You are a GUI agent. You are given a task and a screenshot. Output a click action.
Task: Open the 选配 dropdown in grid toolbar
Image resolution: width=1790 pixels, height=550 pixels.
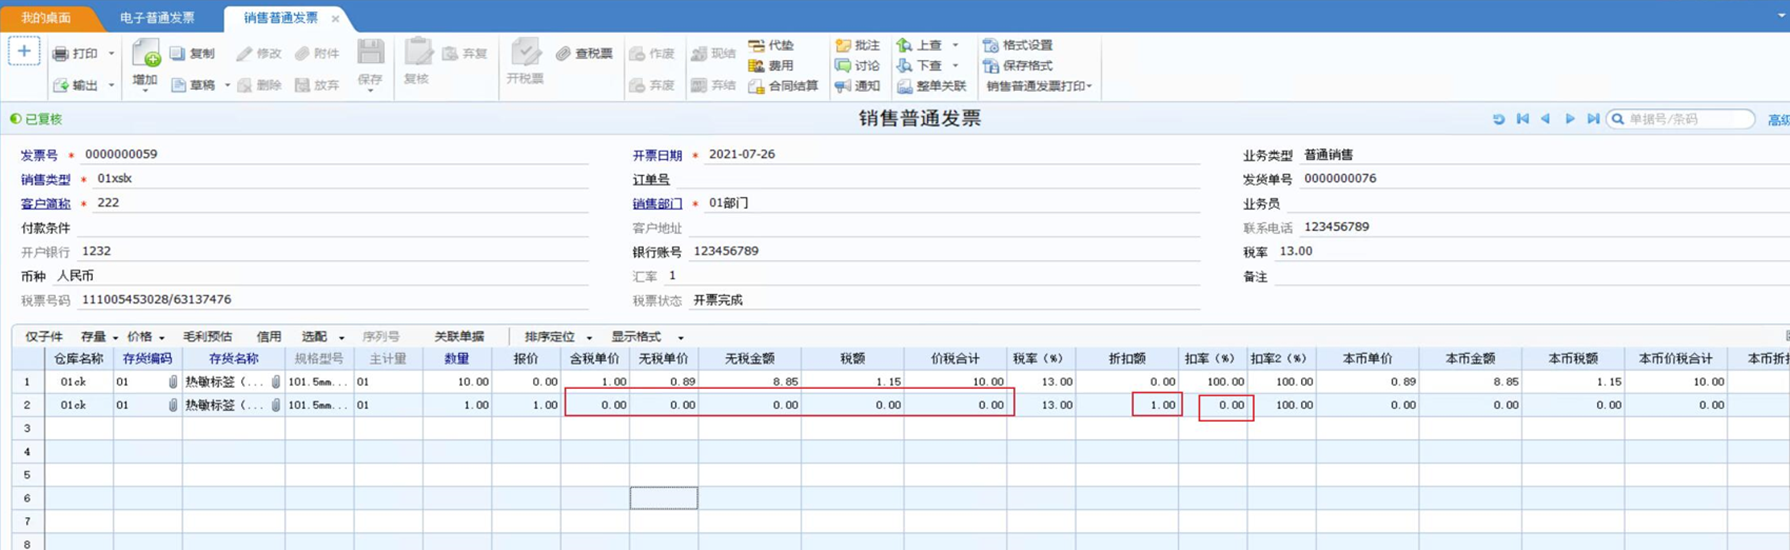point(341,338)
